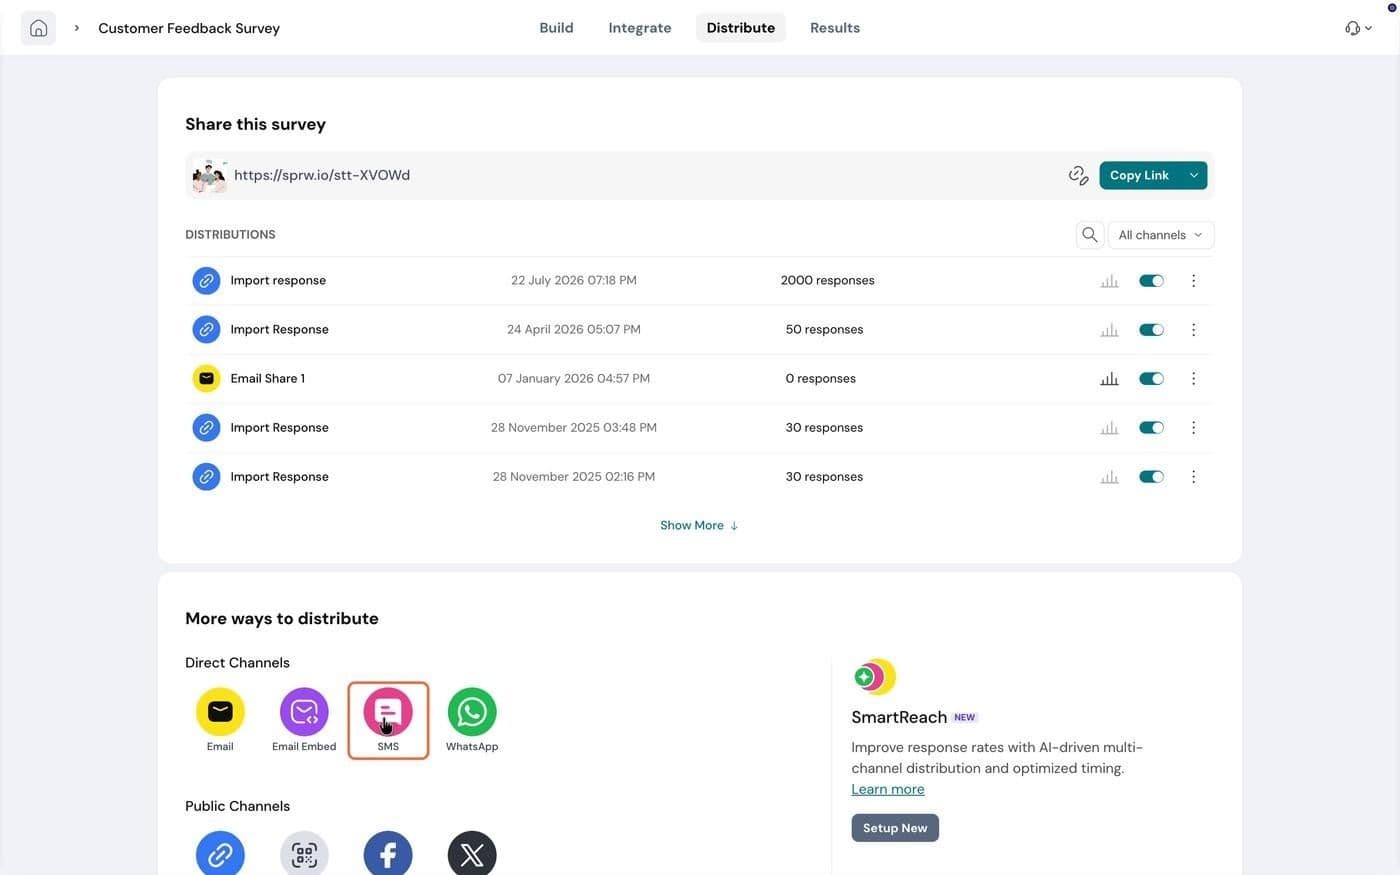Search distributions with magnifier icon
This screenshot has height=875, width=1400.
[x=1090, y=235]
